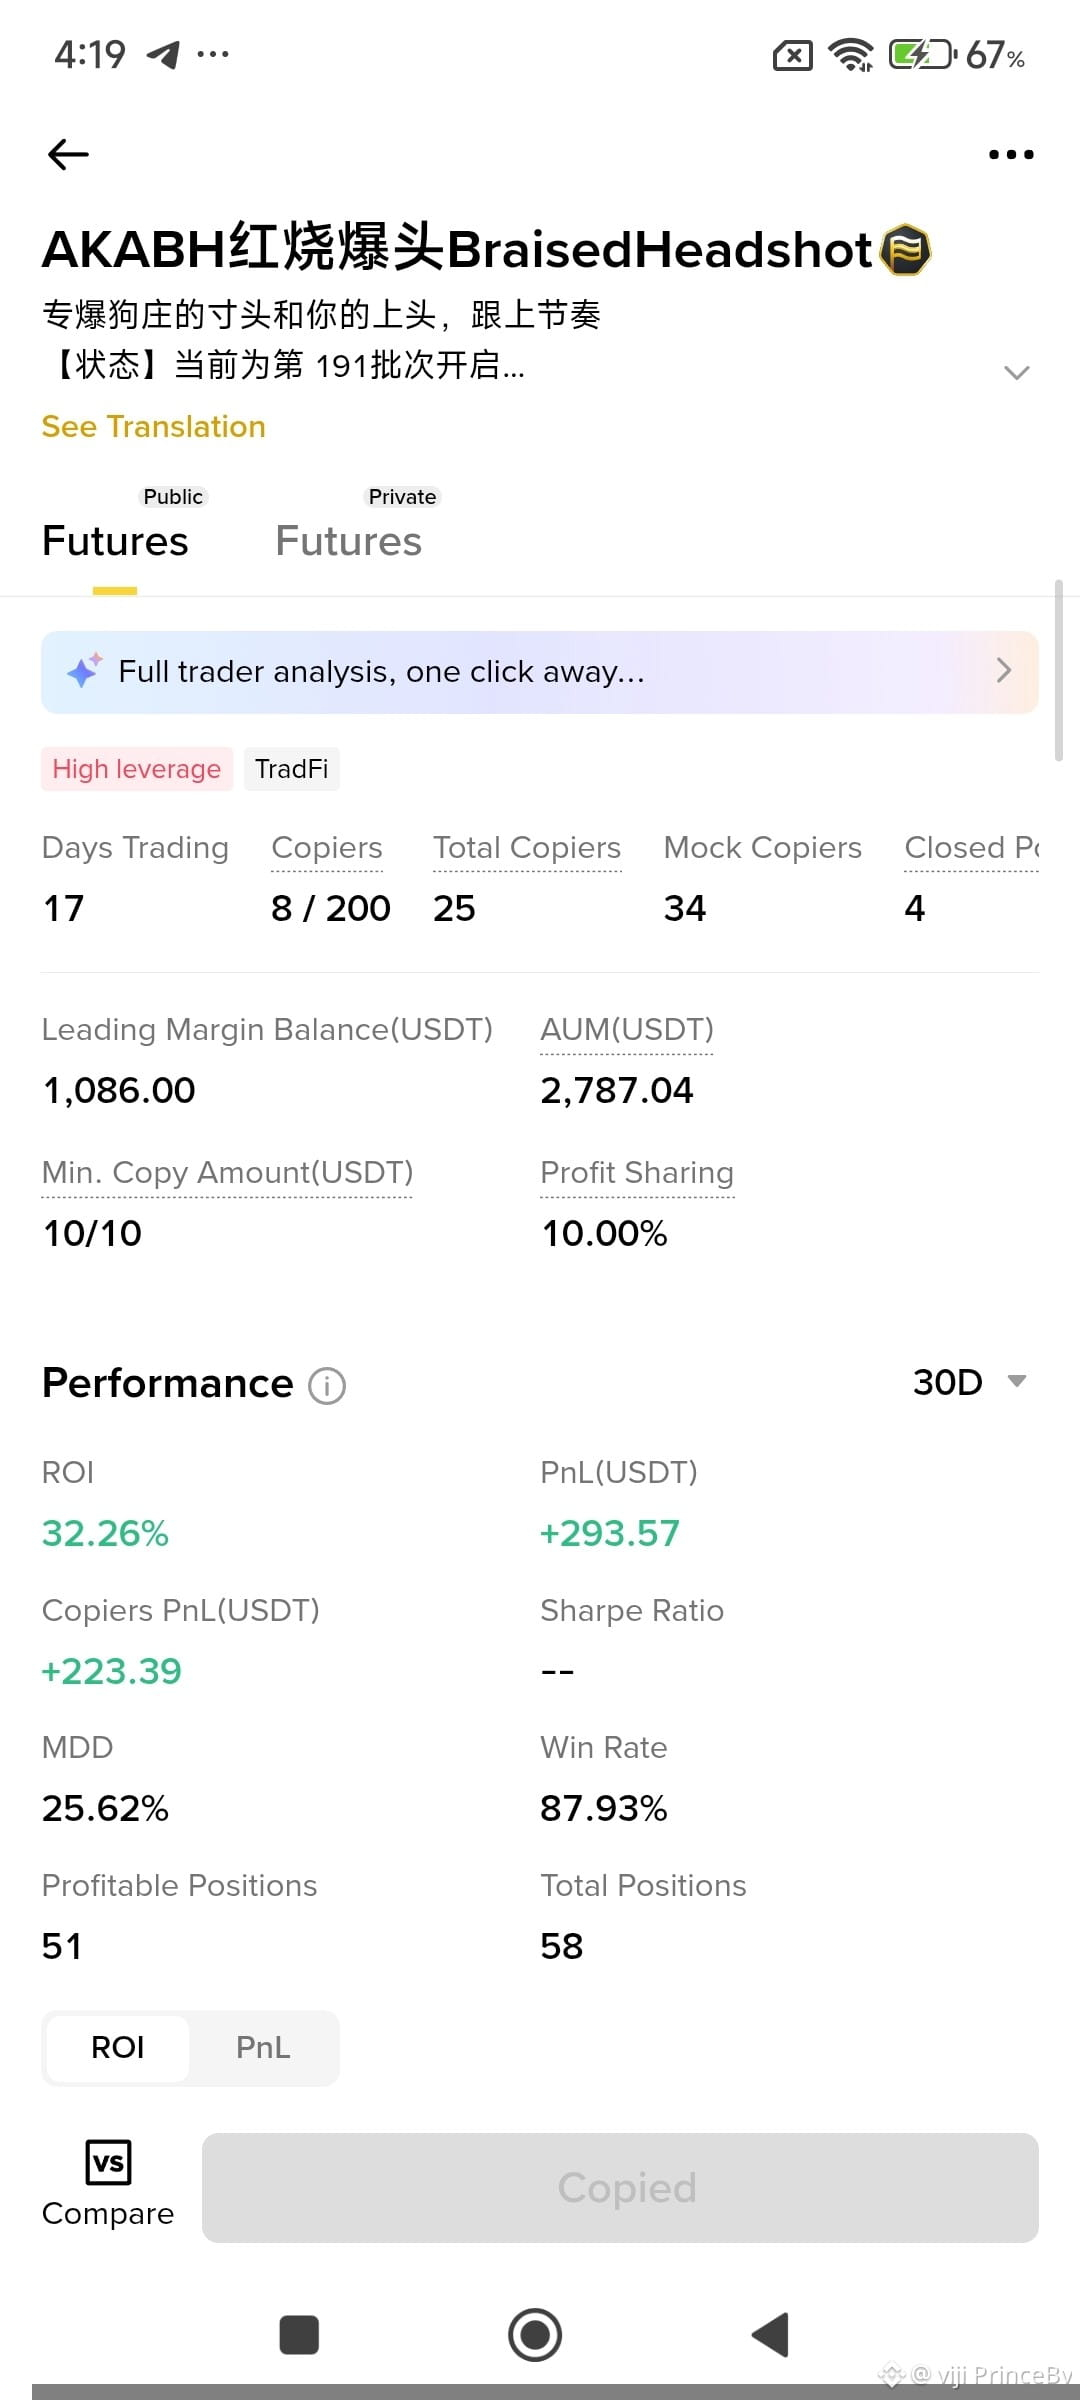The image size is (1080, 2400).
Task: Select the Public Futures tab
Action: 115,530
